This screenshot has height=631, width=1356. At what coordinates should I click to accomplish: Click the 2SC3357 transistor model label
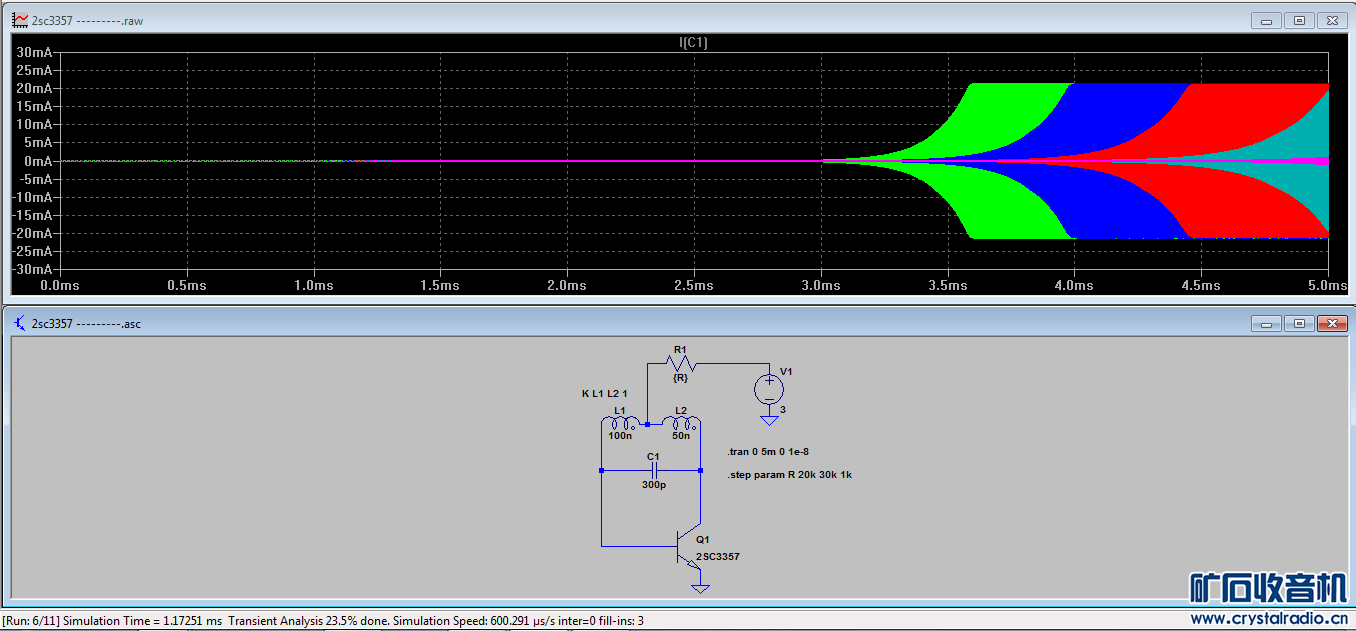(x=717, y=557)
